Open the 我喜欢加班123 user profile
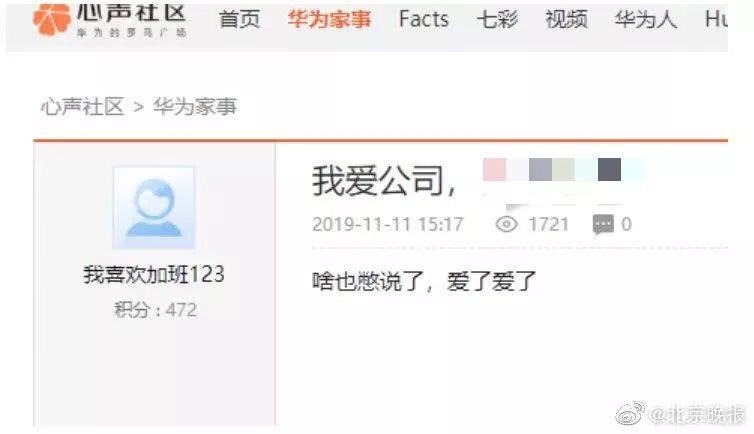 154,274
